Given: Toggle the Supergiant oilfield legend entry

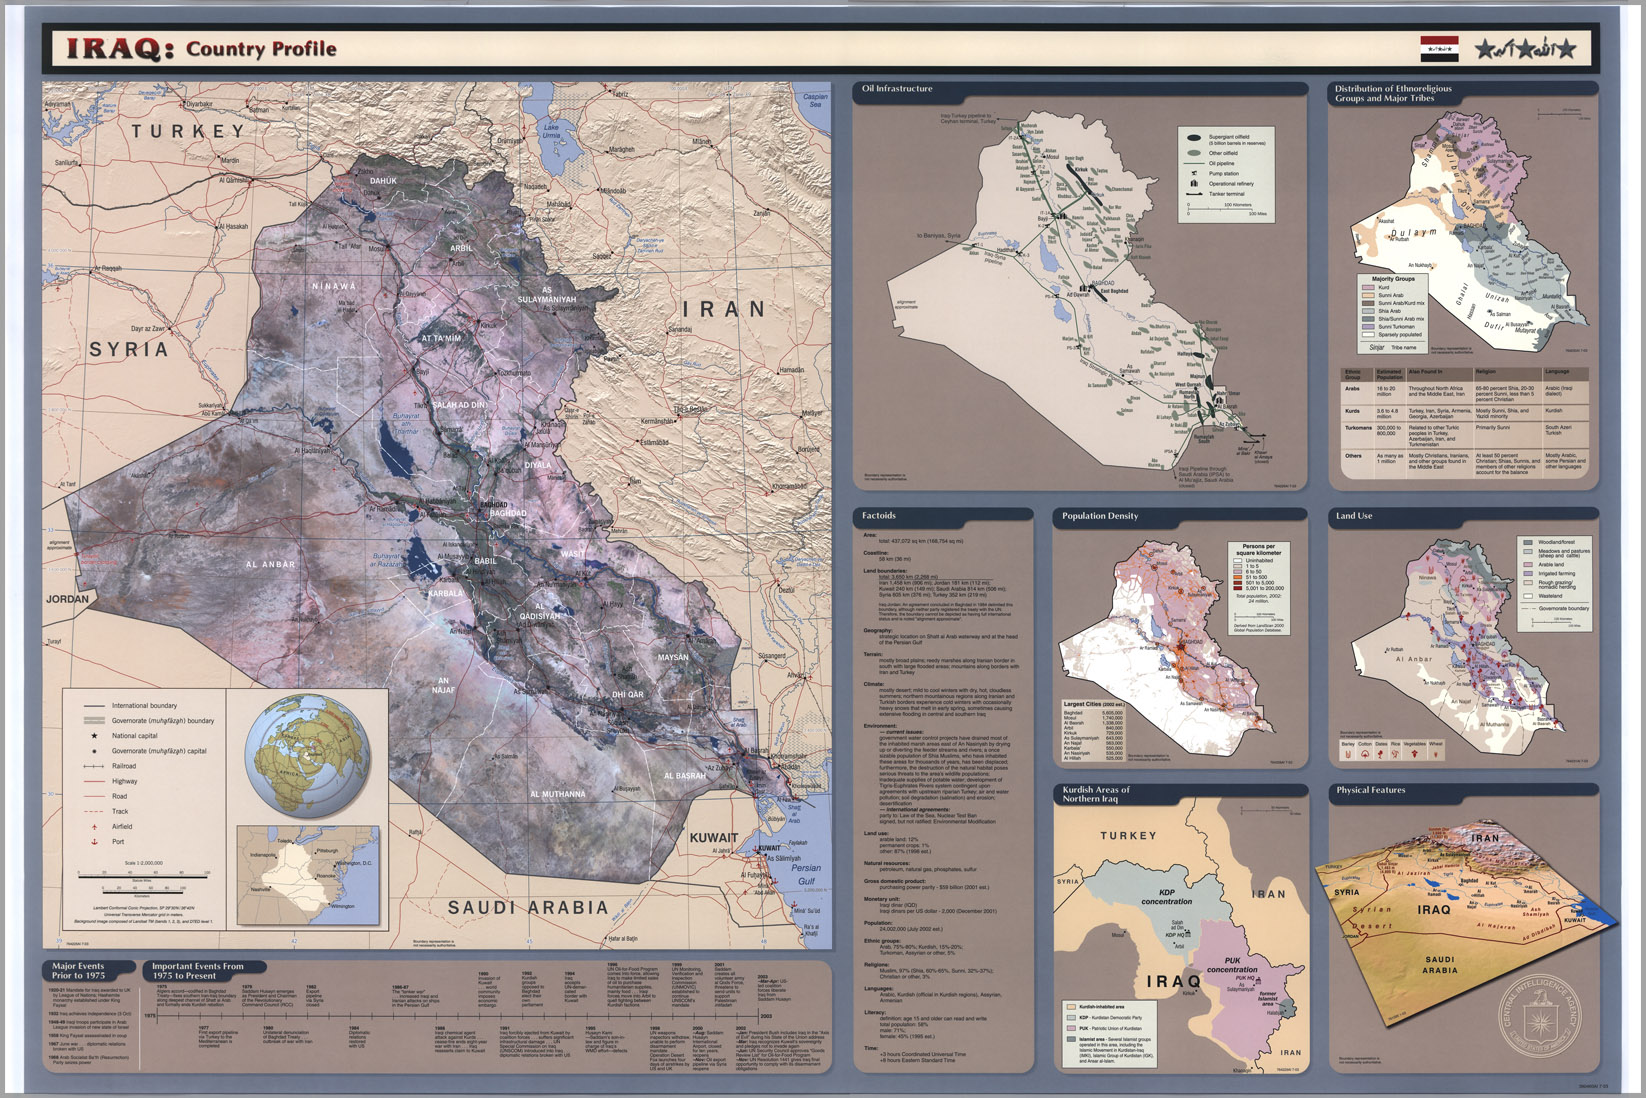Looking at the screenshot, I should [1194, 138].
